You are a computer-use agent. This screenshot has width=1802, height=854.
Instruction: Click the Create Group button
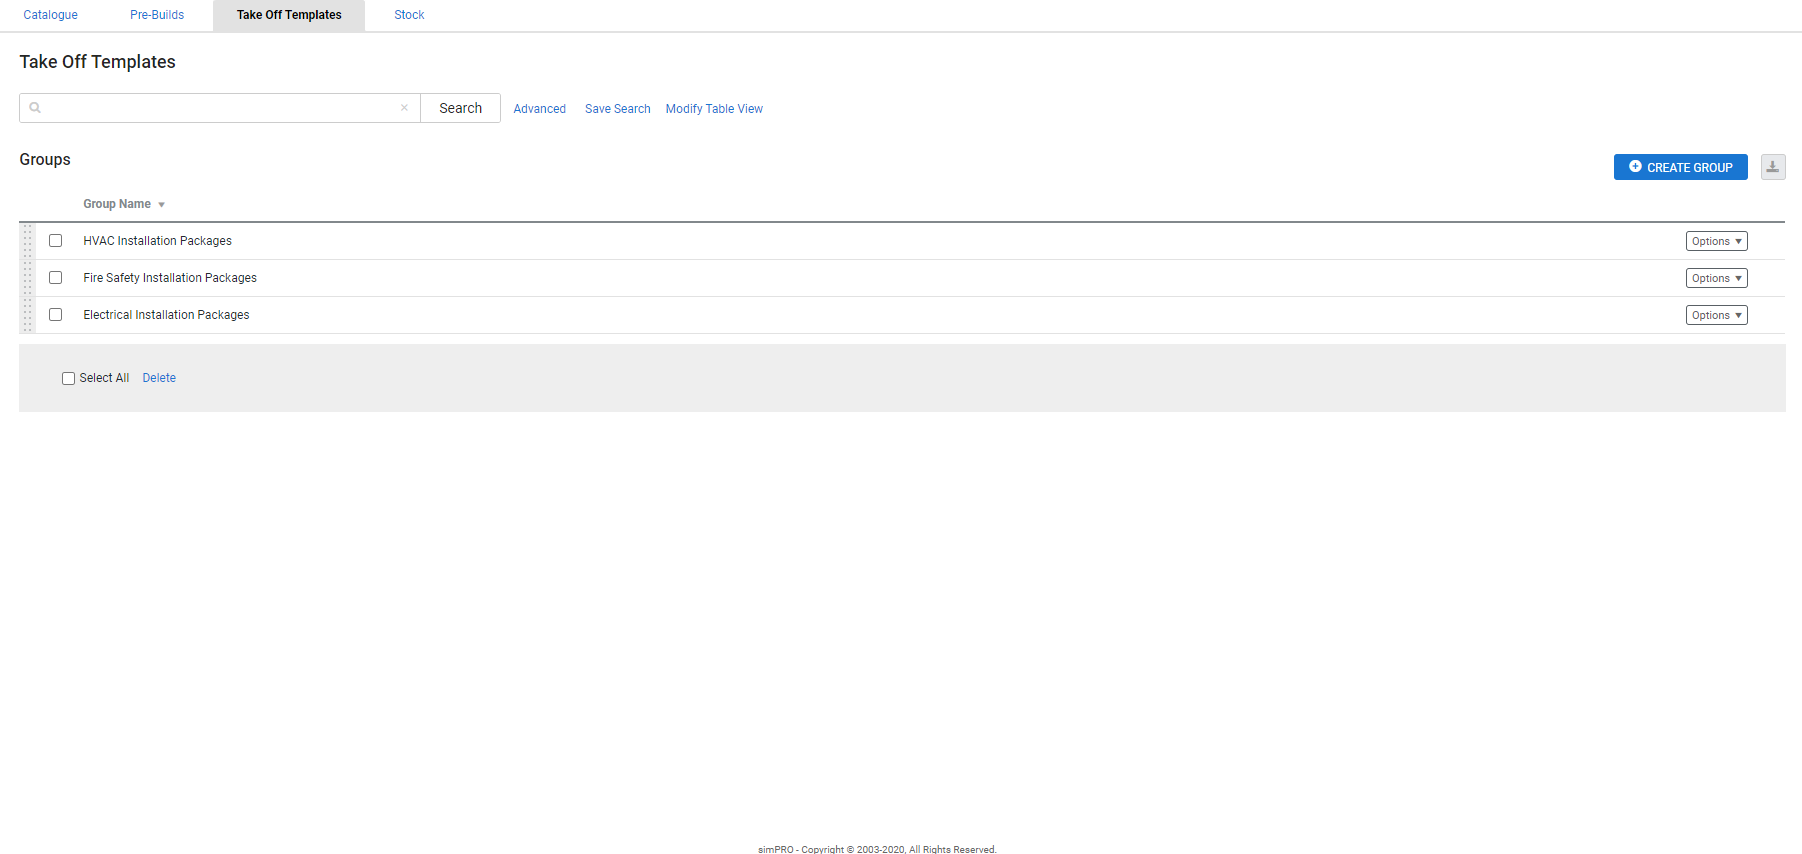coord(1680,167)
